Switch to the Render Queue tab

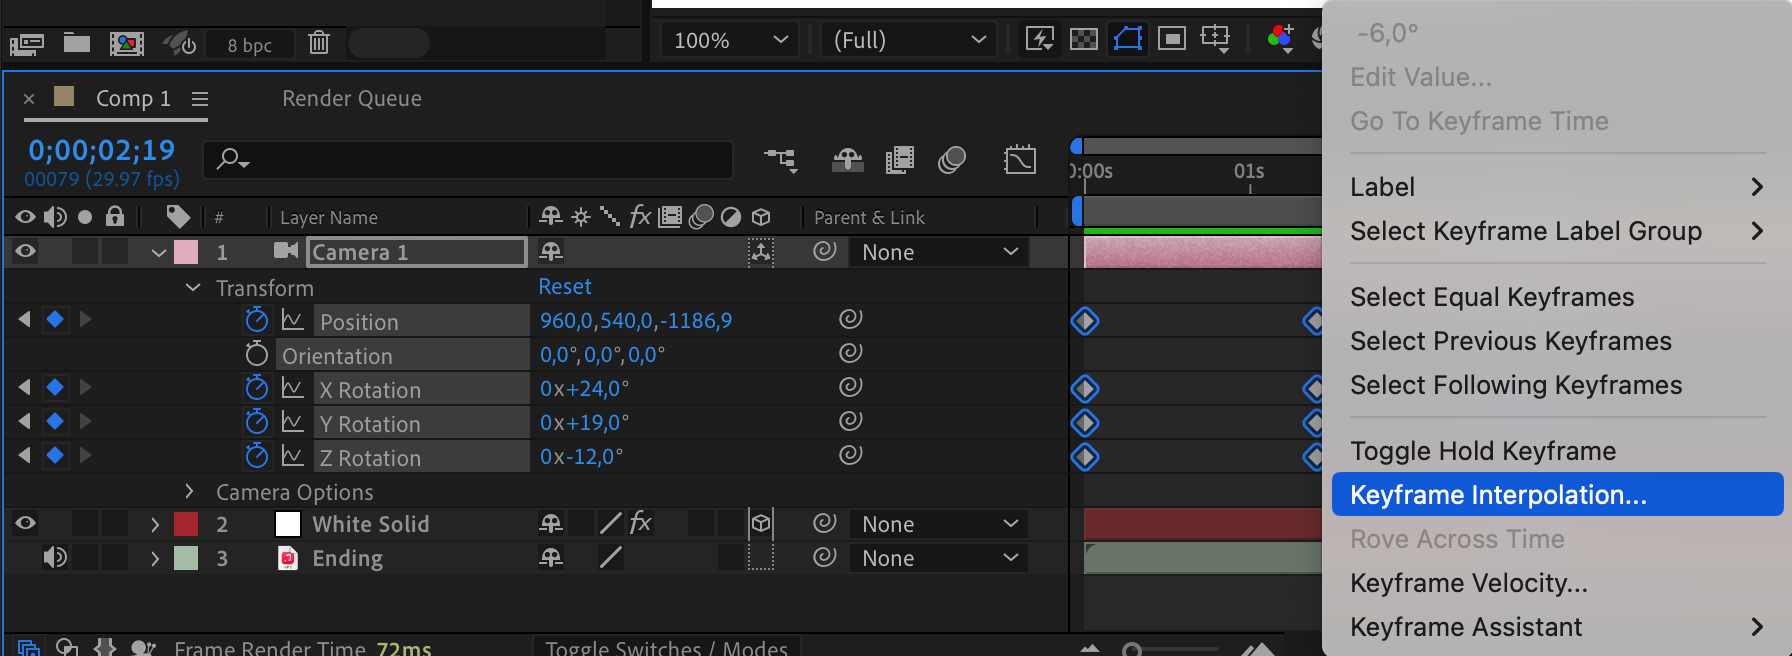[x=351, y=98]
